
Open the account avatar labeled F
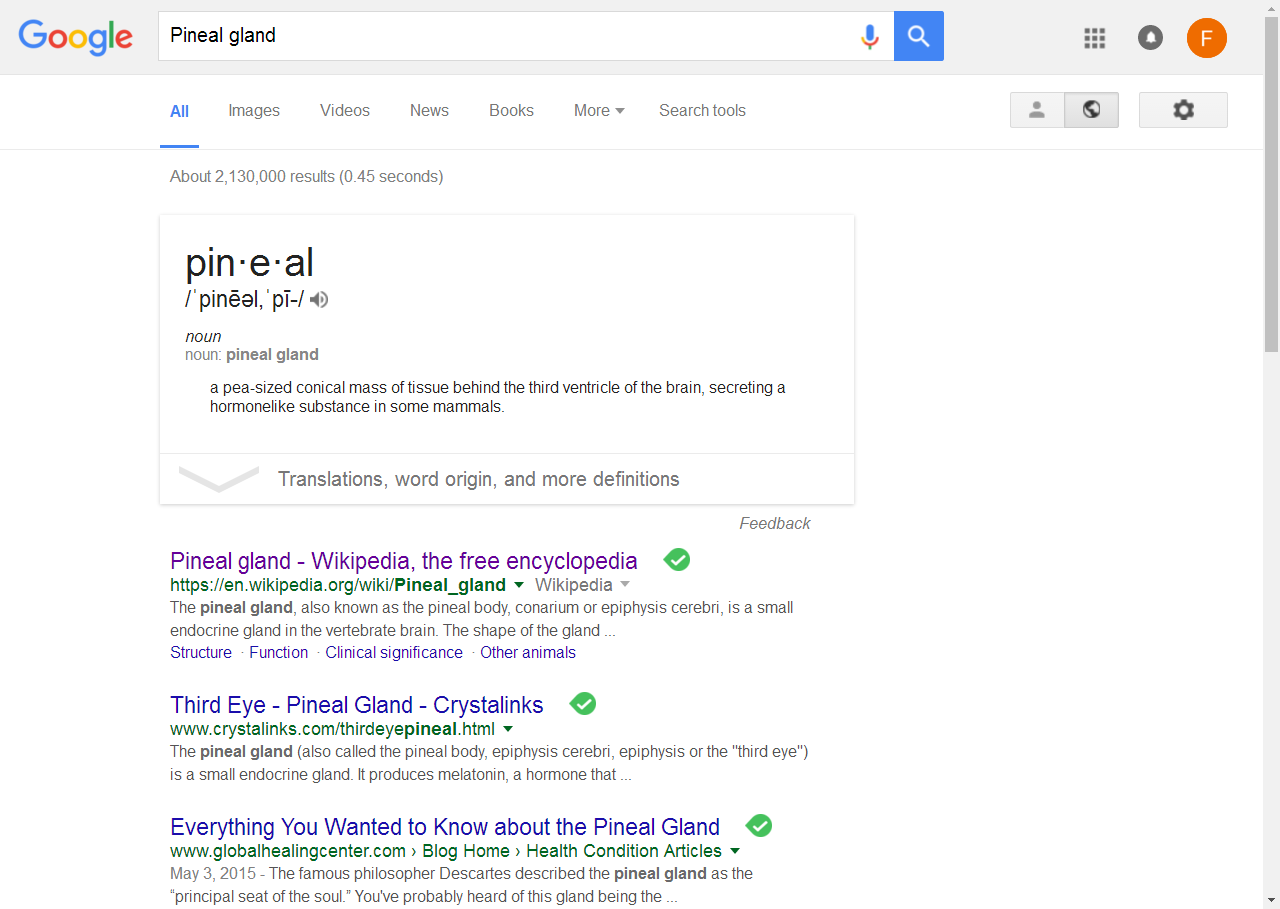click(1207, 38)
